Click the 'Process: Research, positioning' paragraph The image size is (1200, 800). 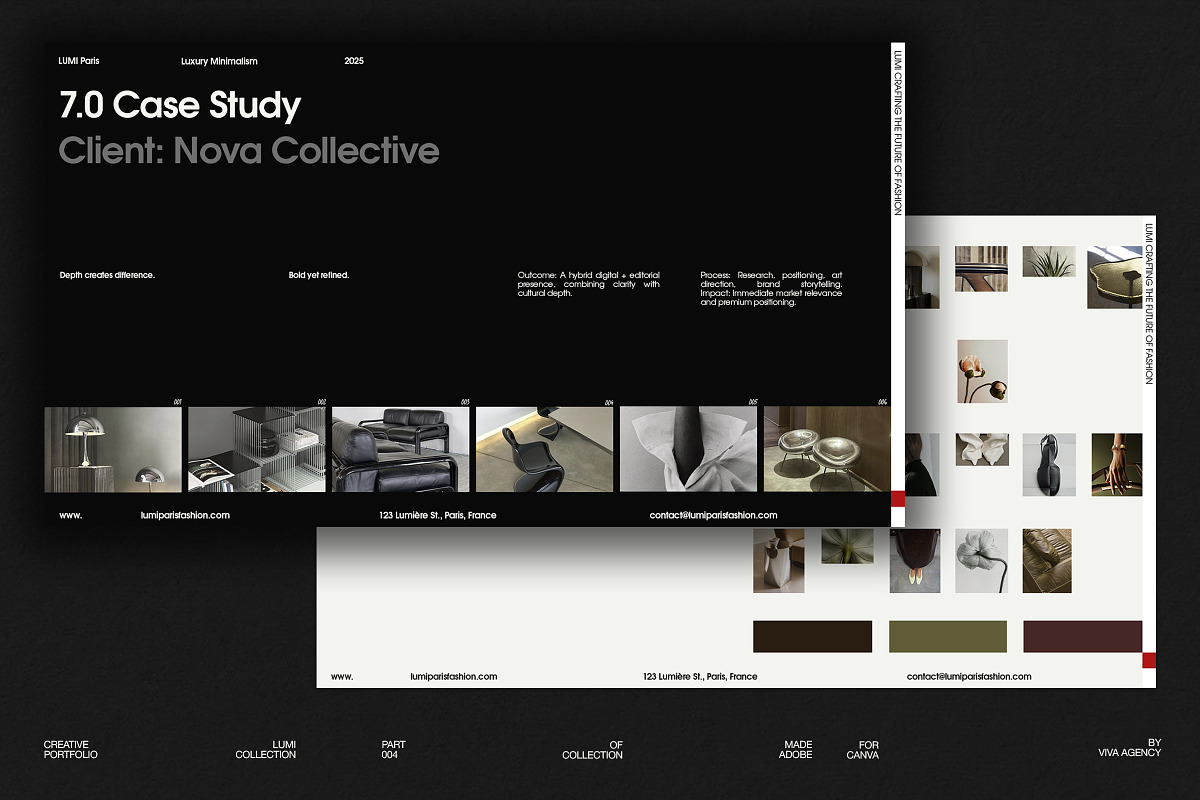point(771,288)
